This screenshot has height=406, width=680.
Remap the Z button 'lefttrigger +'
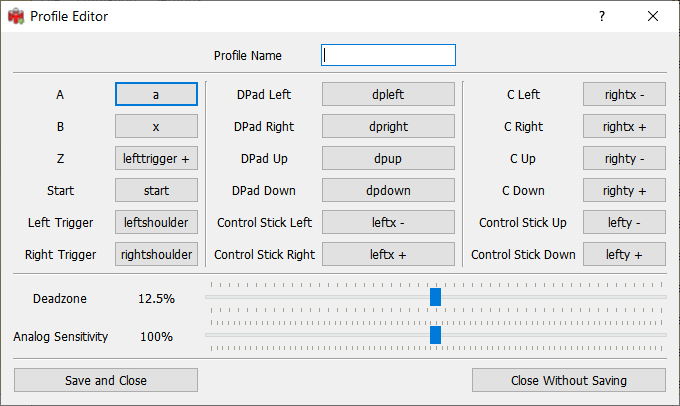coord(156,158)
